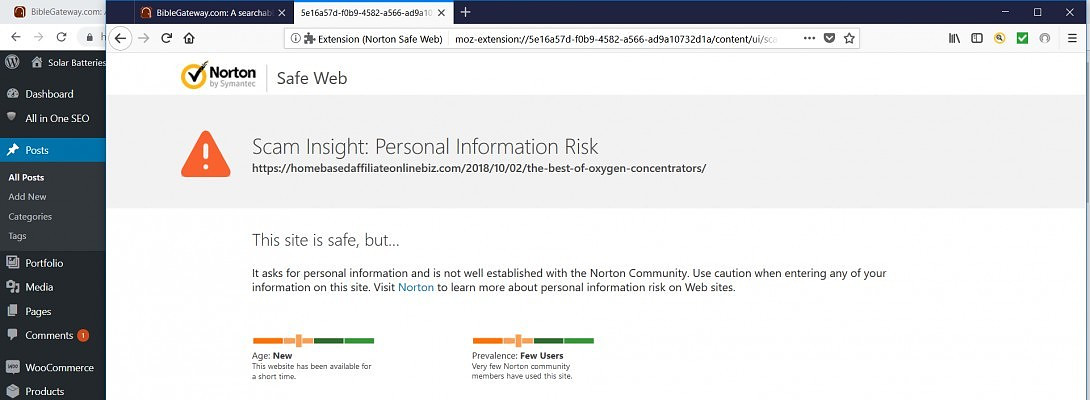
Task: Click the site information icon in address bar
Action: [x=295, y=38]
